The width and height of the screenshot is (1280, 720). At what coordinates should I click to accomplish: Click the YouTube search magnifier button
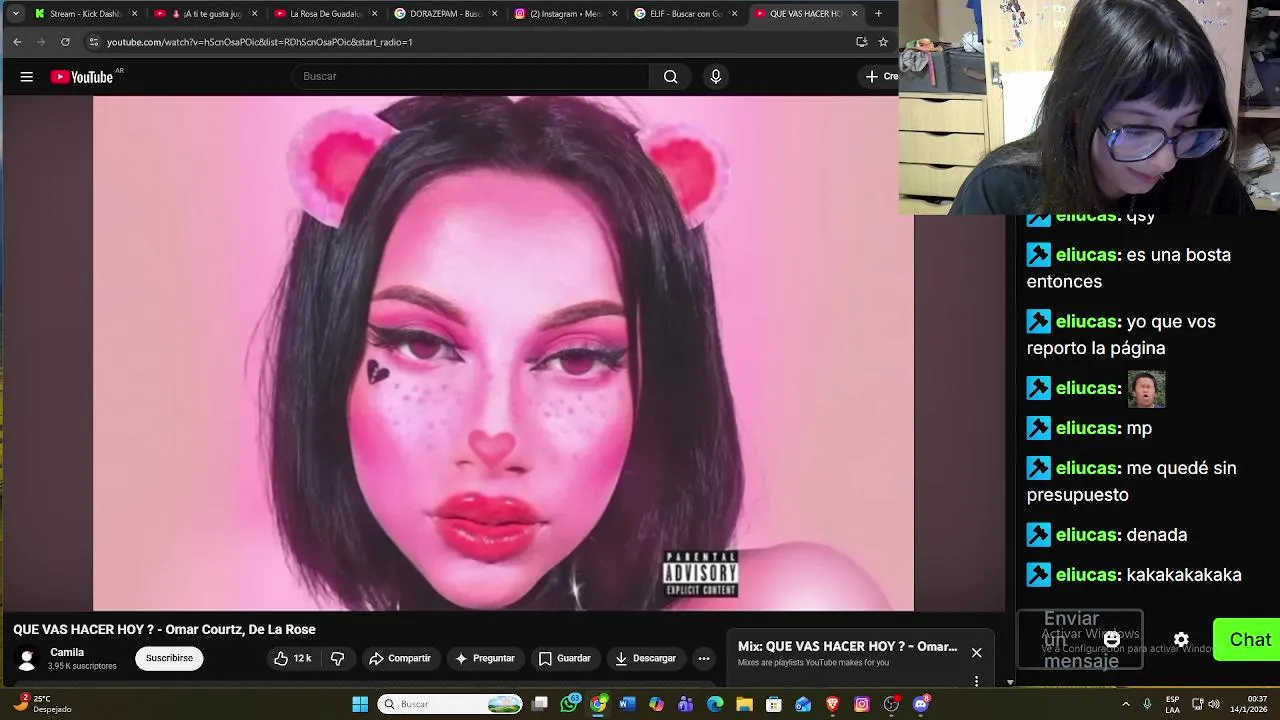coord(670,77)
